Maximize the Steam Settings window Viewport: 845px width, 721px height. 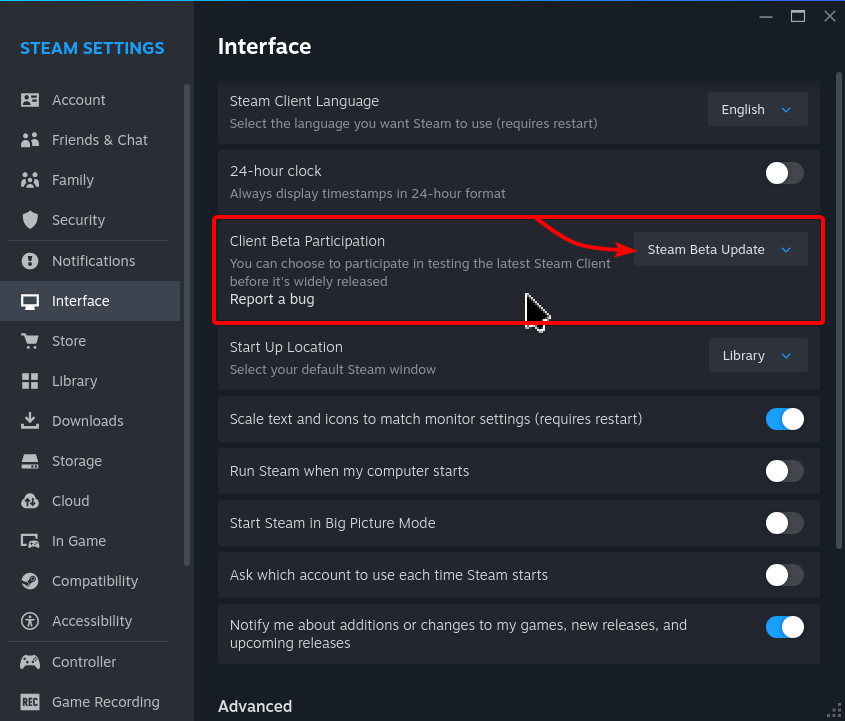[798, 16]
